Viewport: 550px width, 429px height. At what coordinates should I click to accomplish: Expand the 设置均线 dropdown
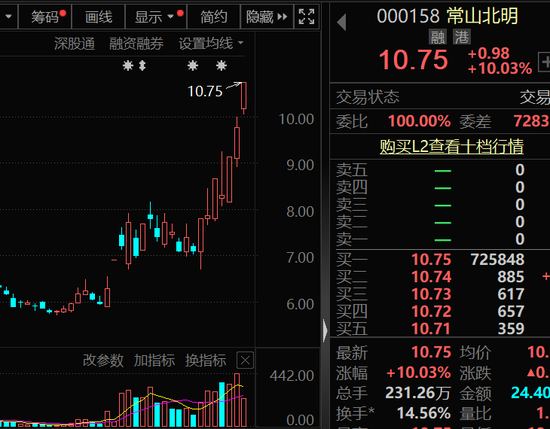(211, 44)
